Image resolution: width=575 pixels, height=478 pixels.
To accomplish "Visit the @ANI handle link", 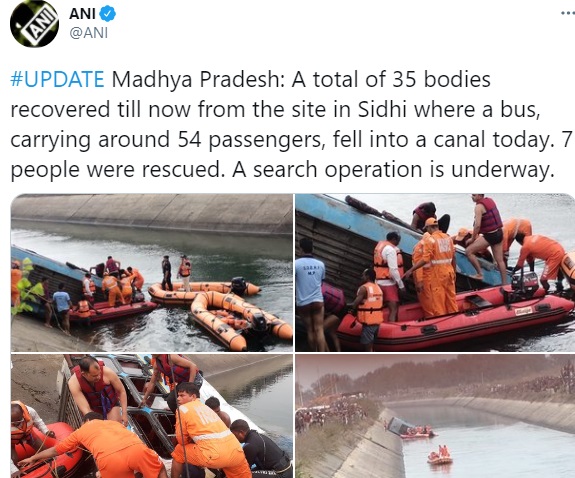I will [88, 33].
